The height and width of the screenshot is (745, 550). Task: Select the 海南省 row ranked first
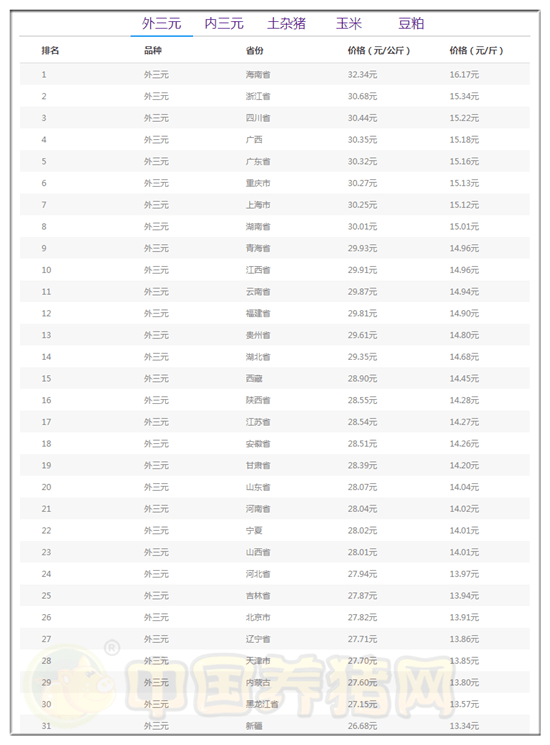pos(275,75)
